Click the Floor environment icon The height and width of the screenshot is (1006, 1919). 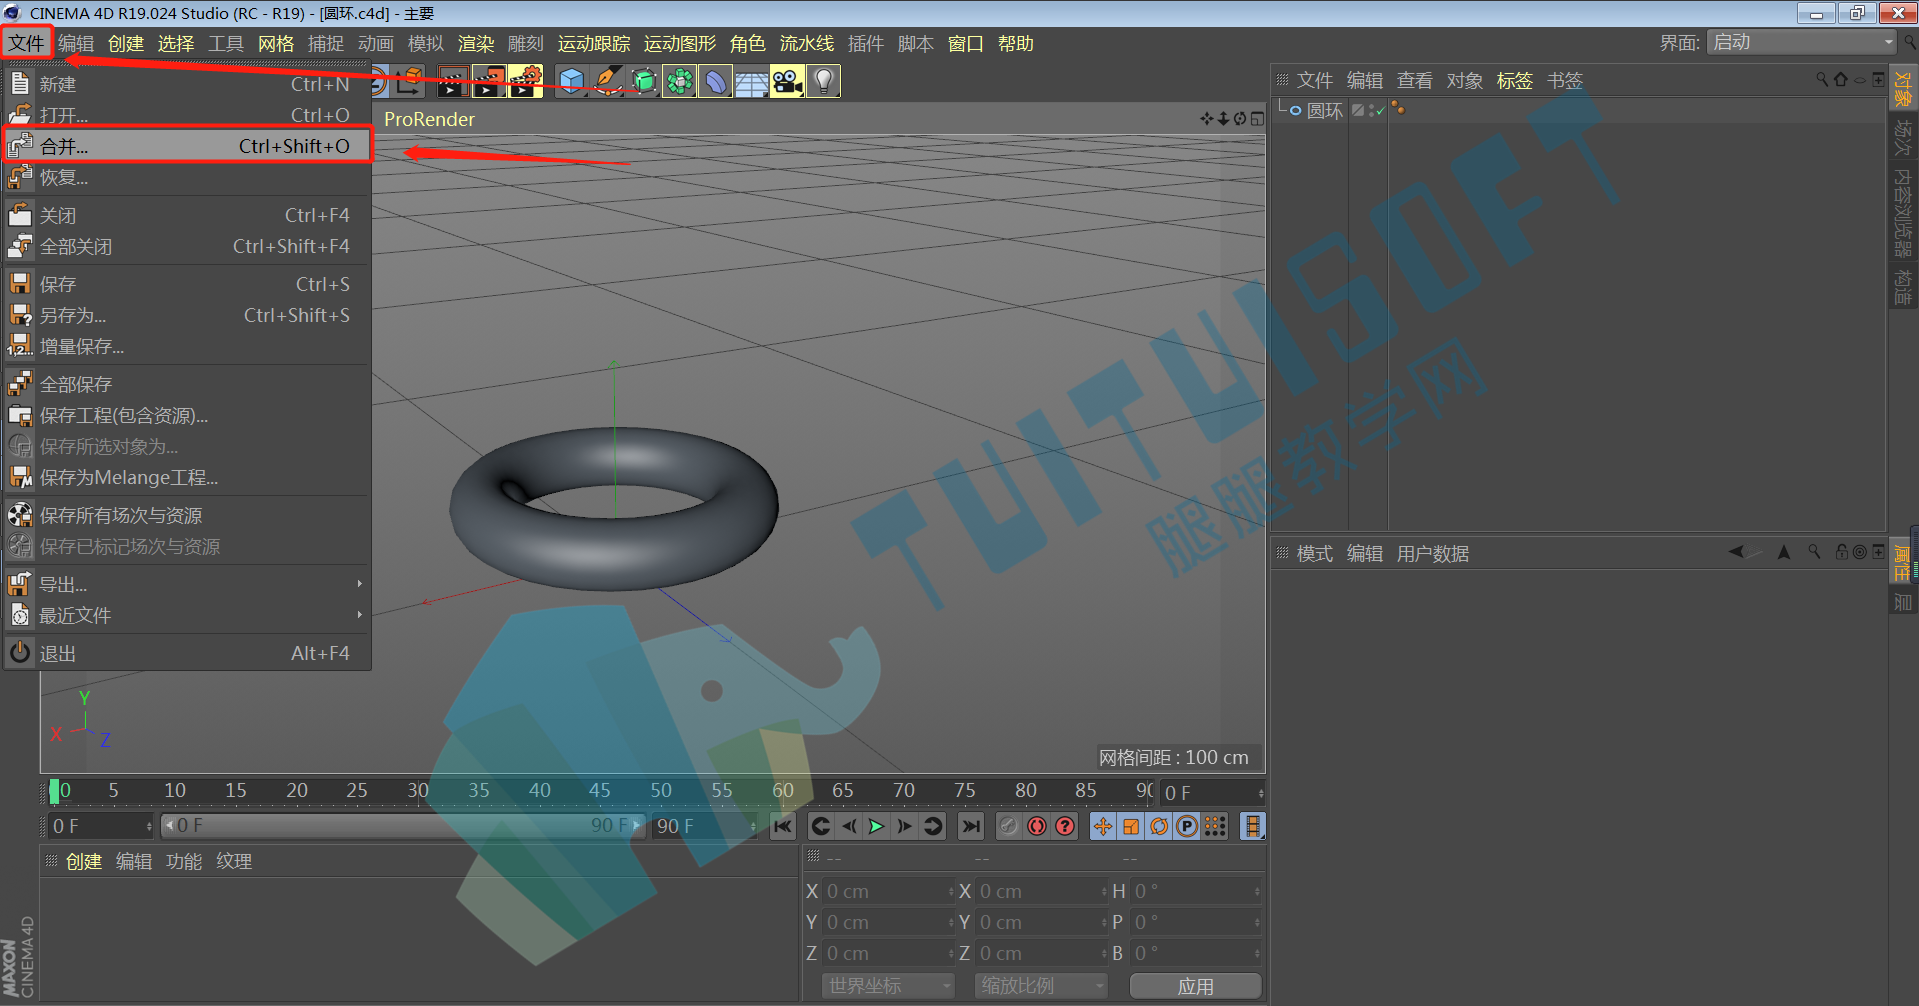click(x=751, y=81)
